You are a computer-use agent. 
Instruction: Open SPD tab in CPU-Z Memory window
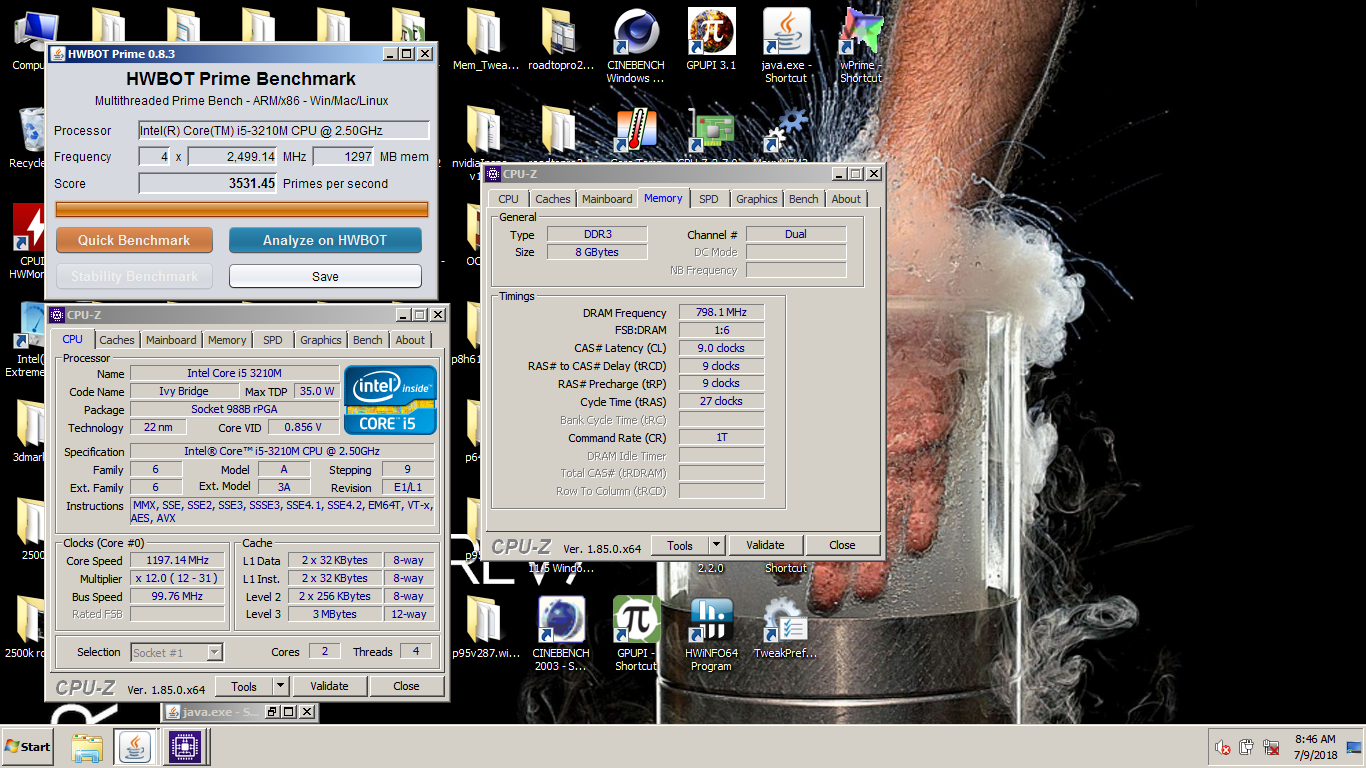[708, 199]
